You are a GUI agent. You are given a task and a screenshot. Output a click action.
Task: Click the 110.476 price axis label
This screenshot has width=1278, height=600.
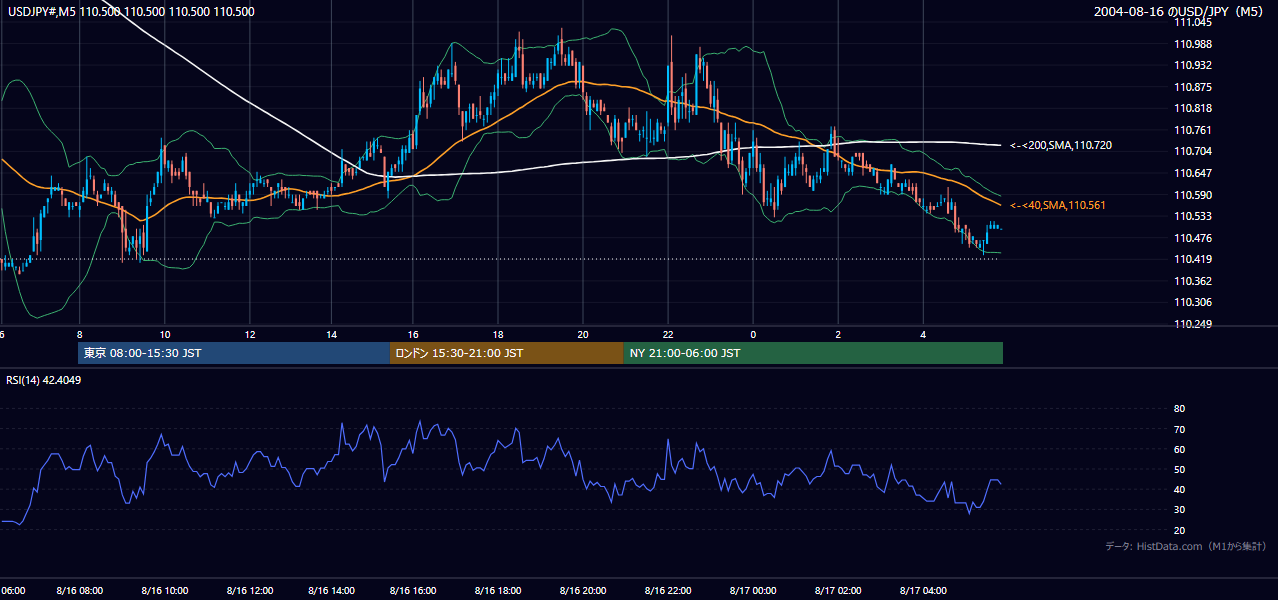[x=1194, y=238]
